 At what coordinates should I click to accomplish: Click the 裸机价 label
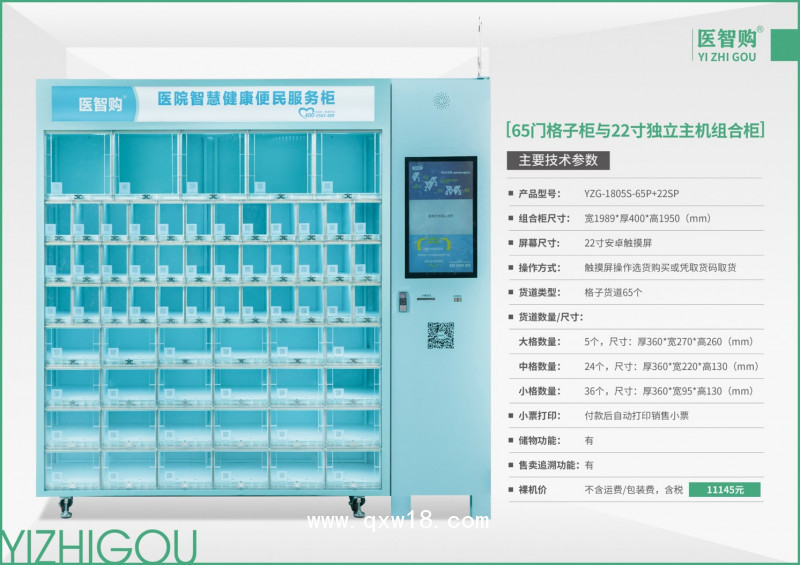pyautogui.click(x=532, y=489)
